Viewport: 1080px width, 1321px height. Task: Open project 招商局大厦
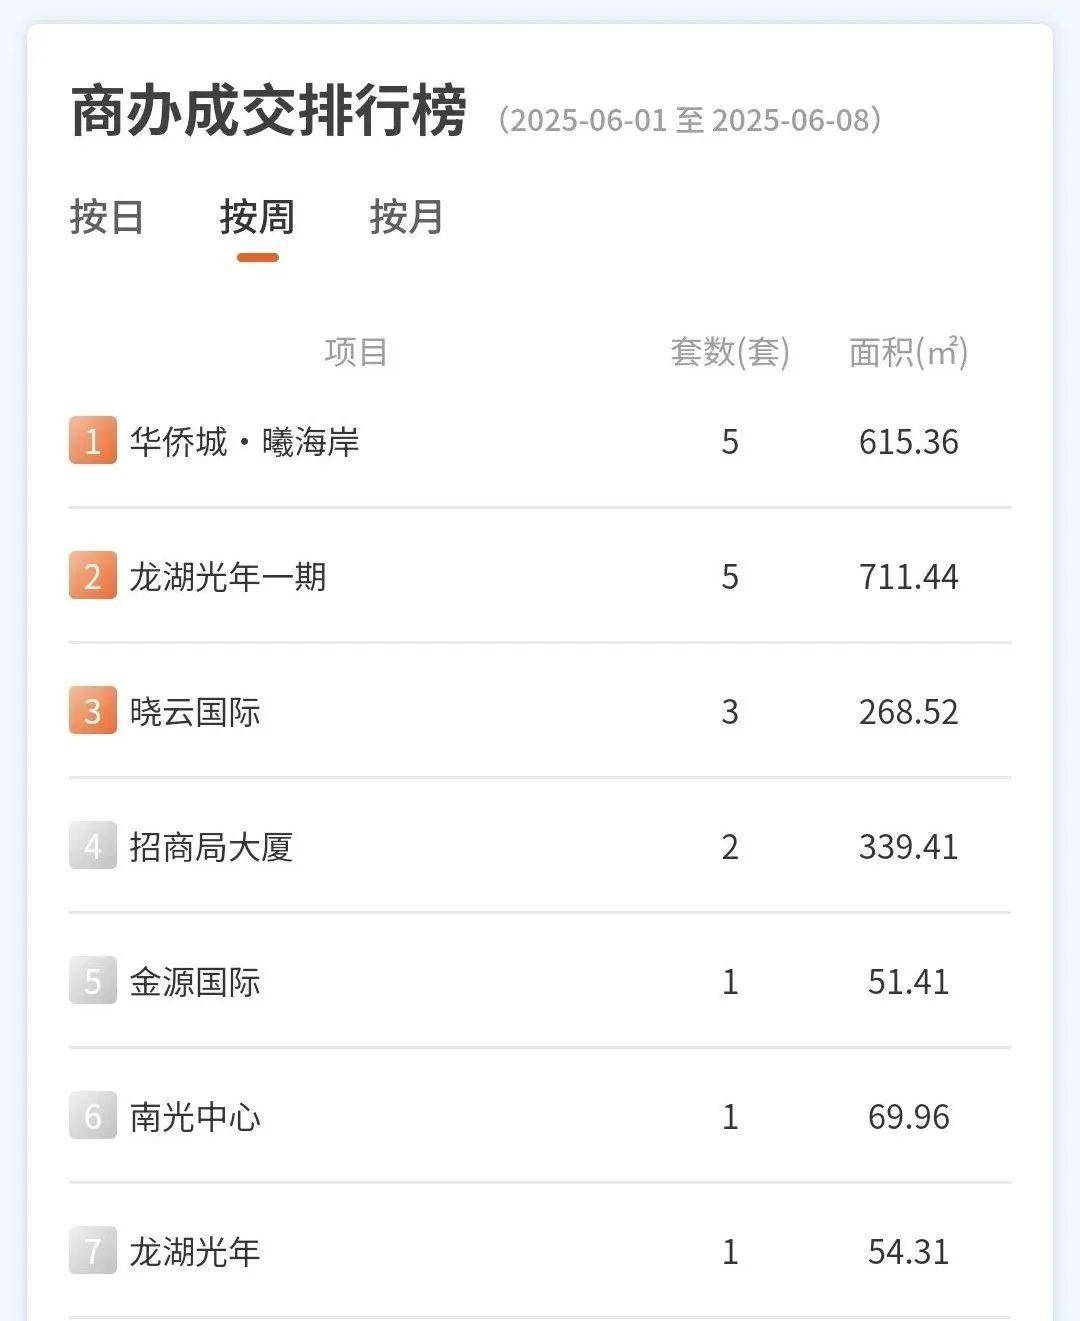point(211,847)
